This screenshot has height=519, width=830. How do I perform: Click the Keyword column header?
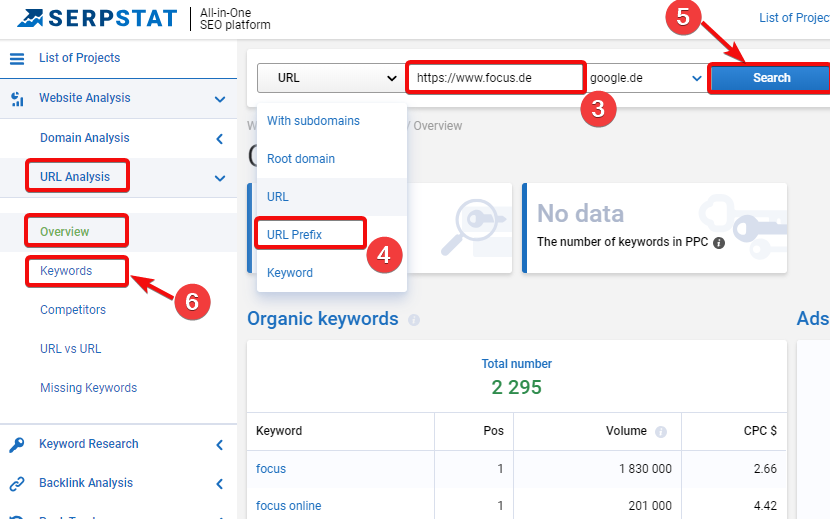point(279,431)
